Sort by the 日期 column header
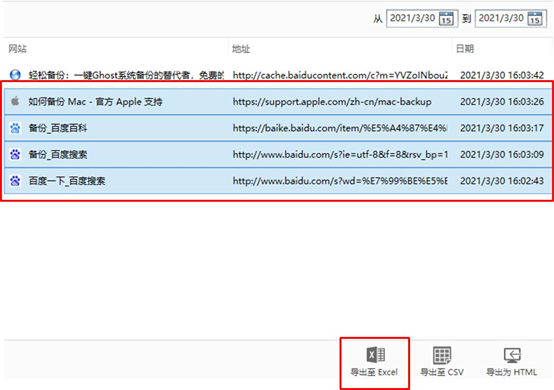This screenshot has height=390, width=554. pyautogui.click(x=465, y=49)
